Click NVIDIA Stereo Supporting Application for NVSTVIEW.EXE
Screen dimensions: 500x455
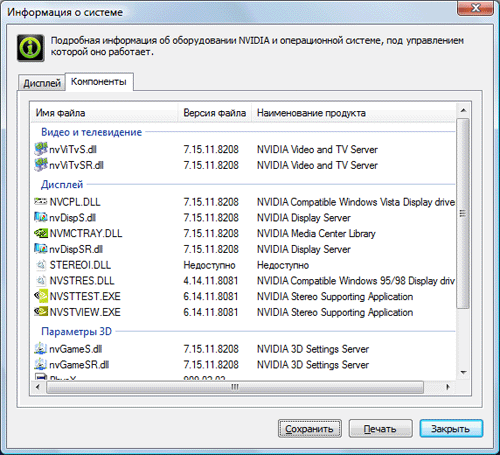(335, 312)
